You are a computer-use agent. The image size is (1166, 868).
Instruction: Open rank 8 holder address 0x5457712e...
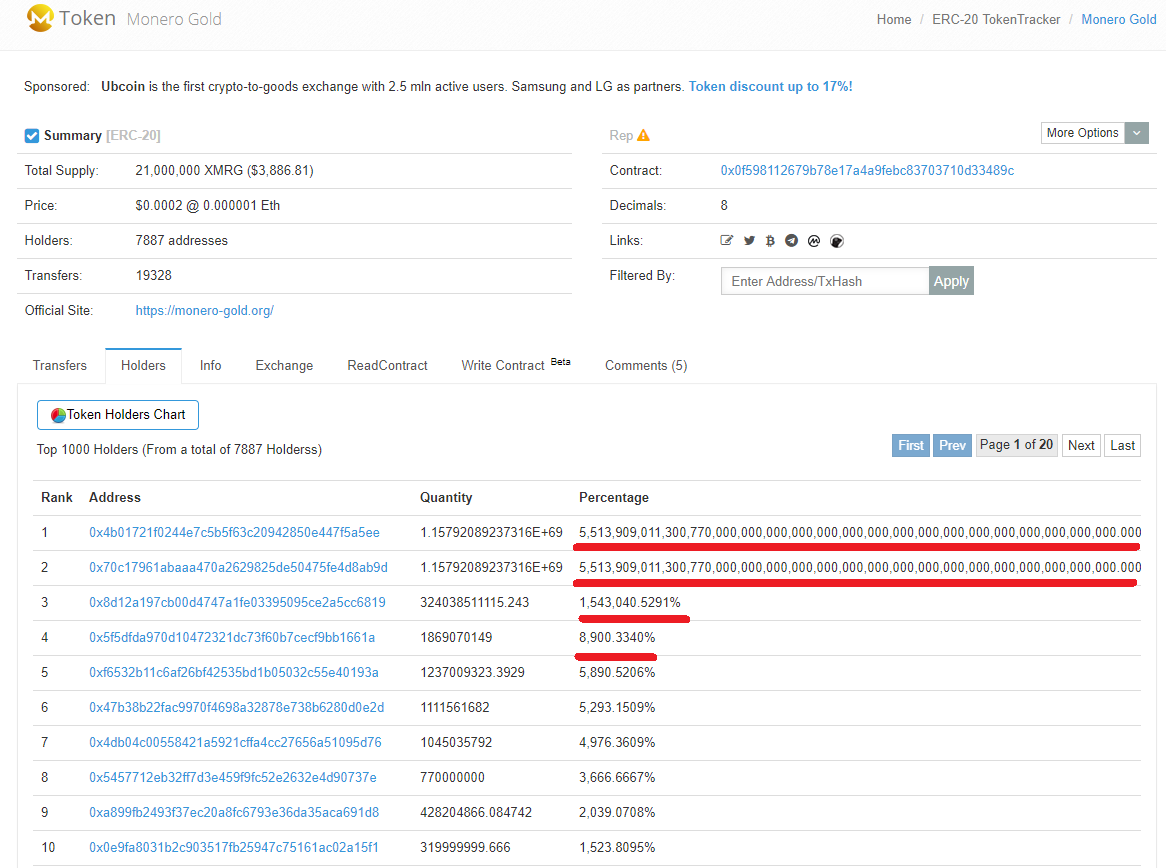(x=233, y=777)
